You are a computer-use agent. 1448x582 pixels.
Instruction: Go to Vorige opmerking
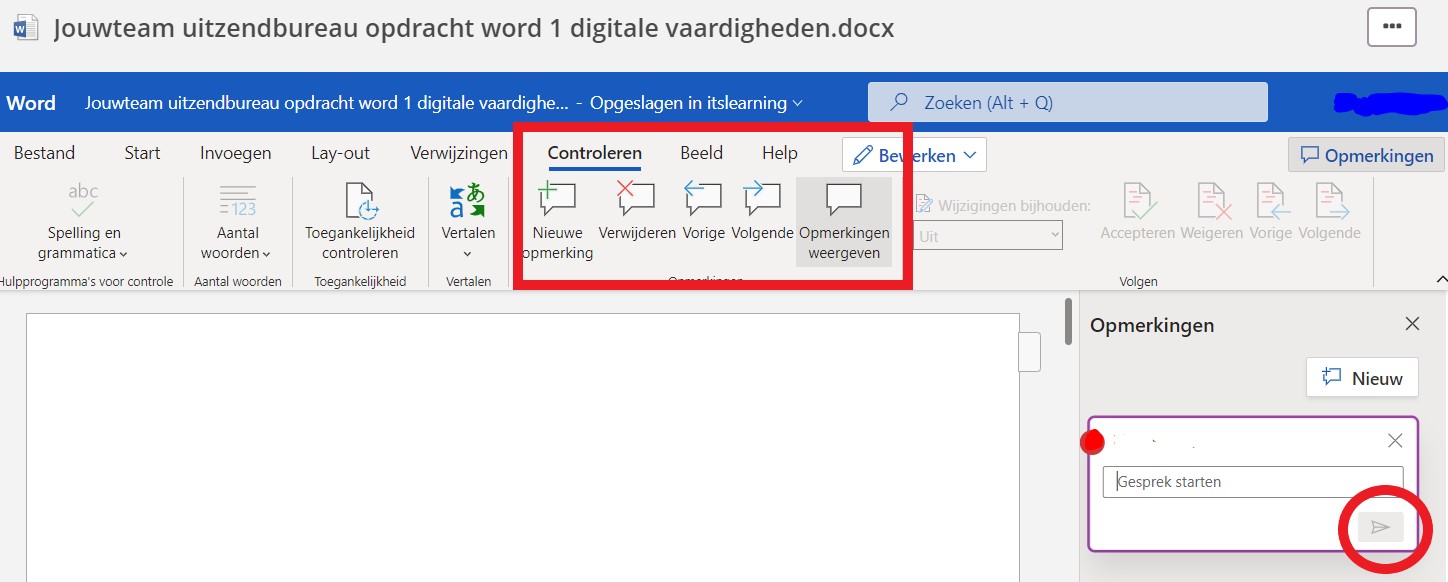pos(703,198)
